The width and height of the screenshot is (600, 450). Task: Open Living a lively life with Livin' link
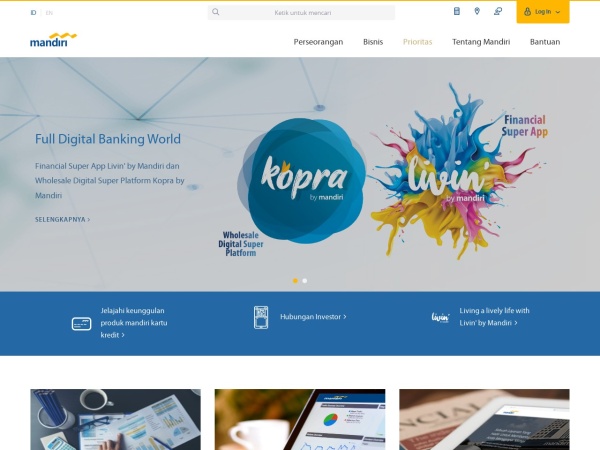tap(494, 317)
